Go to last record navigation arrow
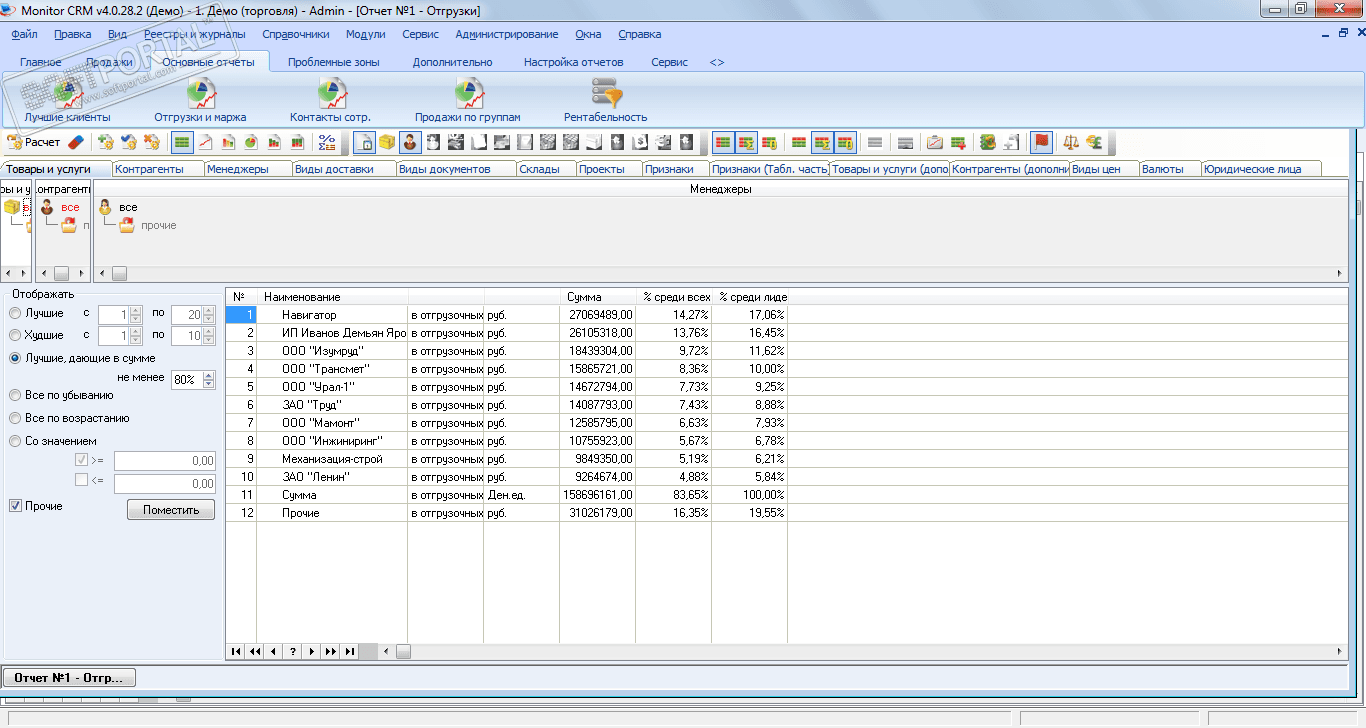Viewport: 1366px width, 728px height. [x=349, y=651]
